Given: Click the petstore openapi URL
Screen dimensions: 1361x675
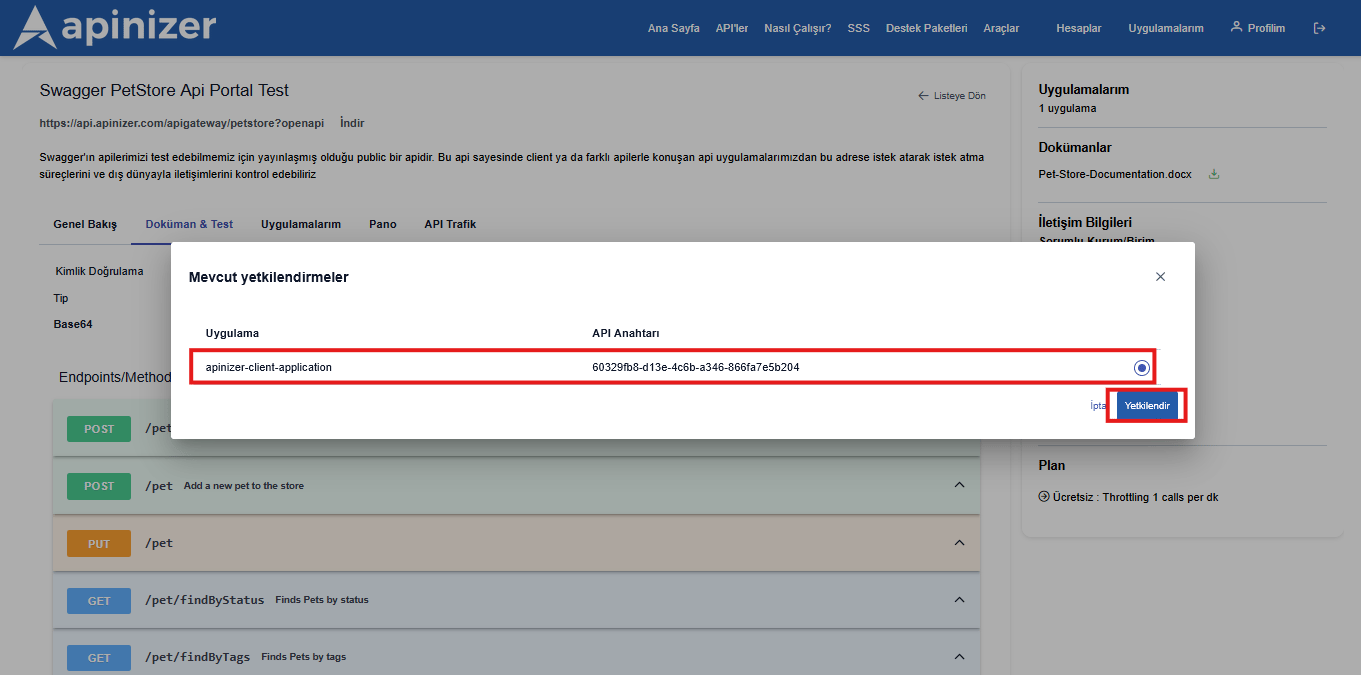Looking at the screenshot, I should pyautogui.click(x=182, y=123).
